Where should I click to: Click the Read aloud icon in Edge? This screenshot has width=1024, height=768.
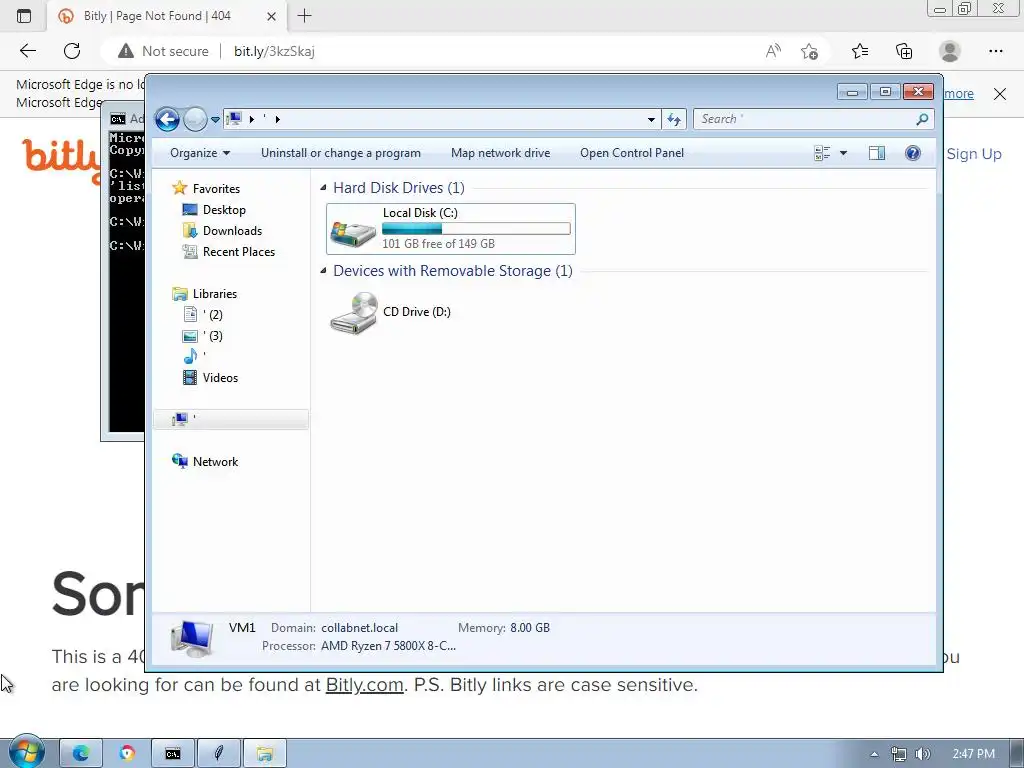click(773, 51)
